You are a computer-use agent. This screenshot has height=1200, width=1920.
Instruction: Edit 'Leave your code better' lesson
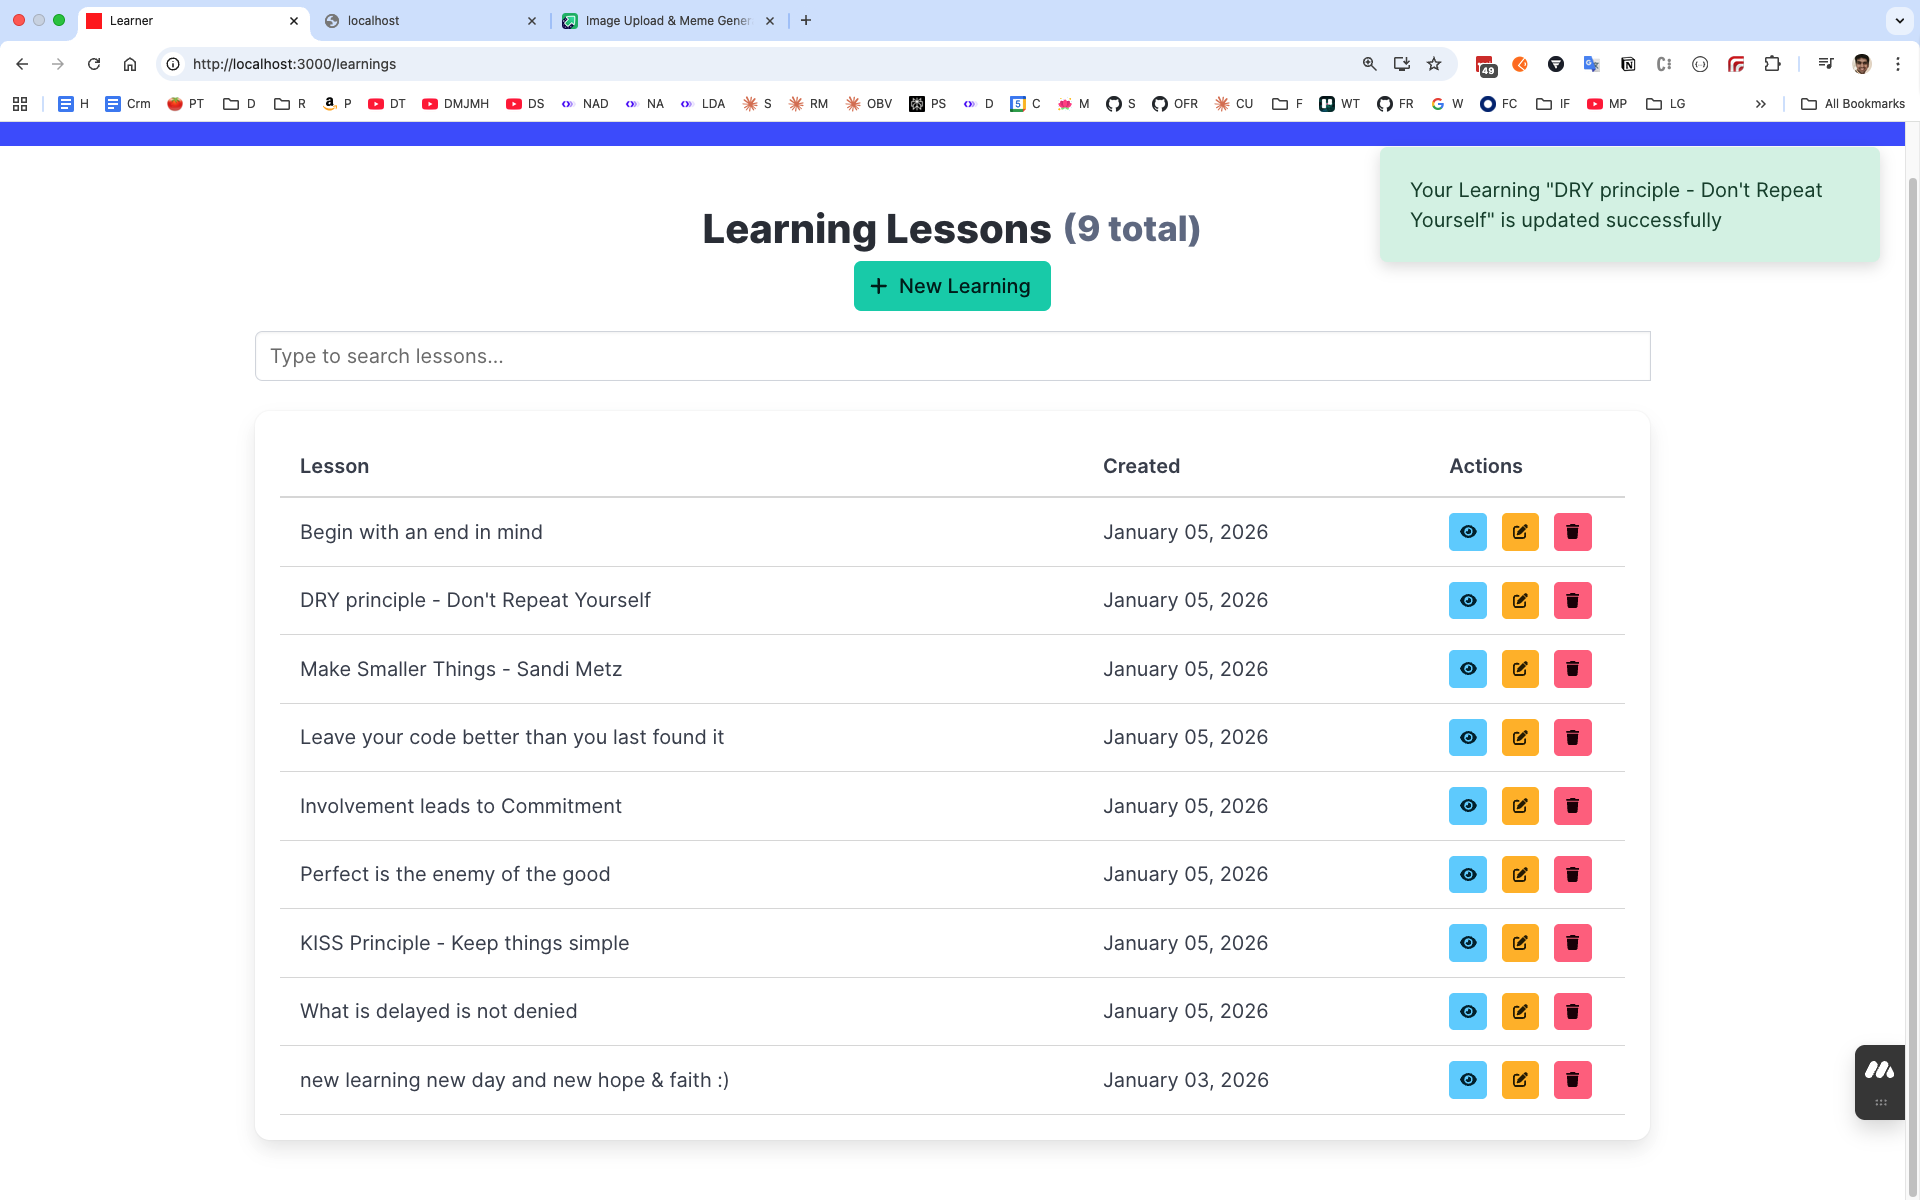[x=1519, y=738]
